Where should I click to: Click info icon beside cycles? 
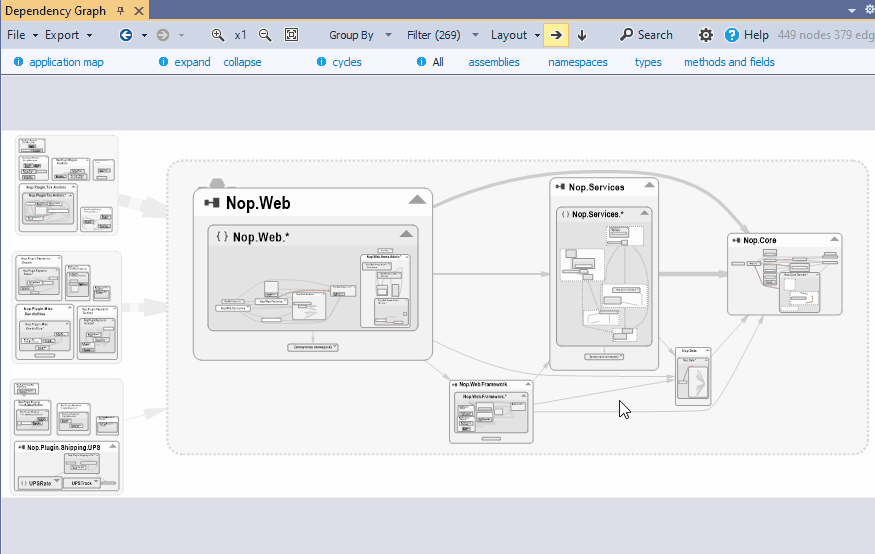click(x=321, y=61)
